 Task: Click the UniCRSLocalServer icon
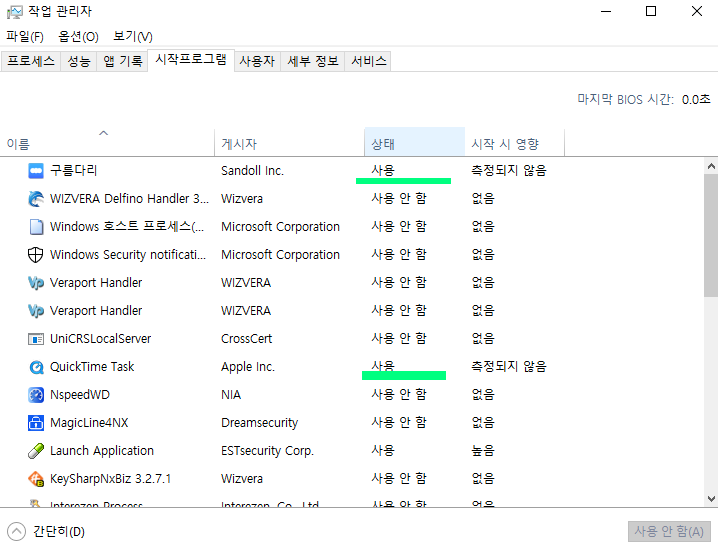point(36,339)
